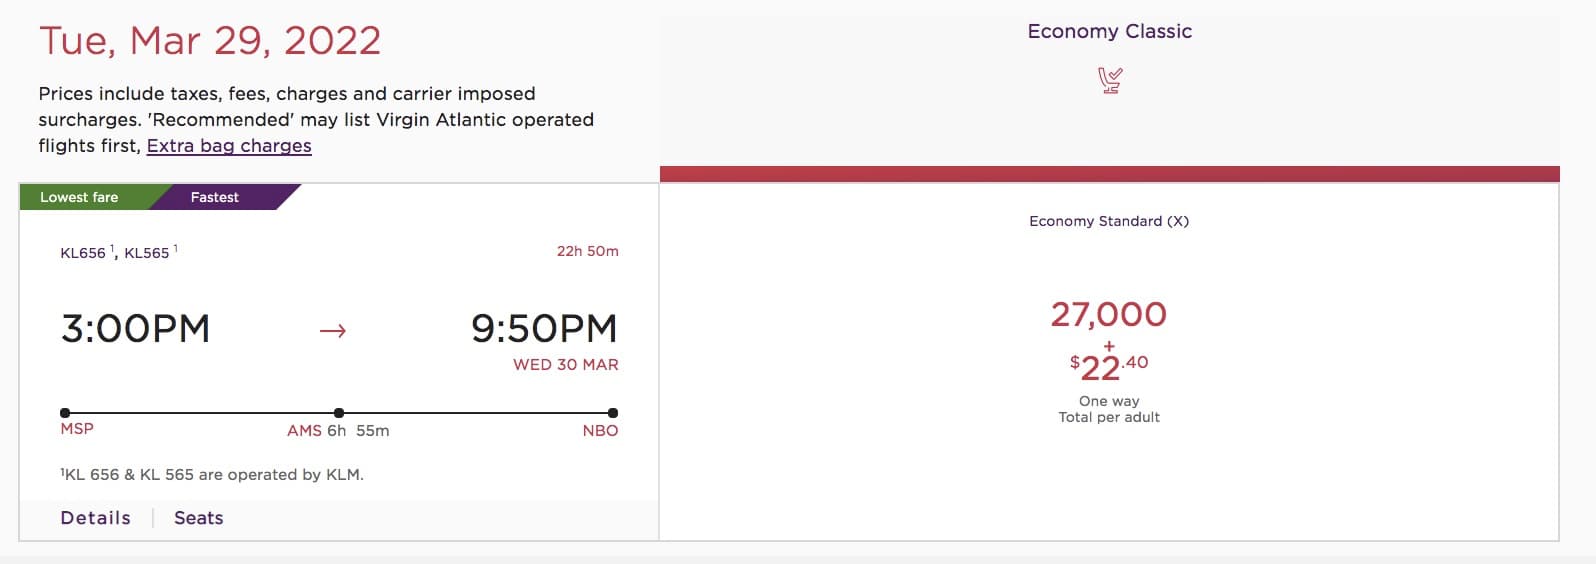Click the Economy Classic seat icon
This screenshot has width=1596, height=564.
(1110, 80)
